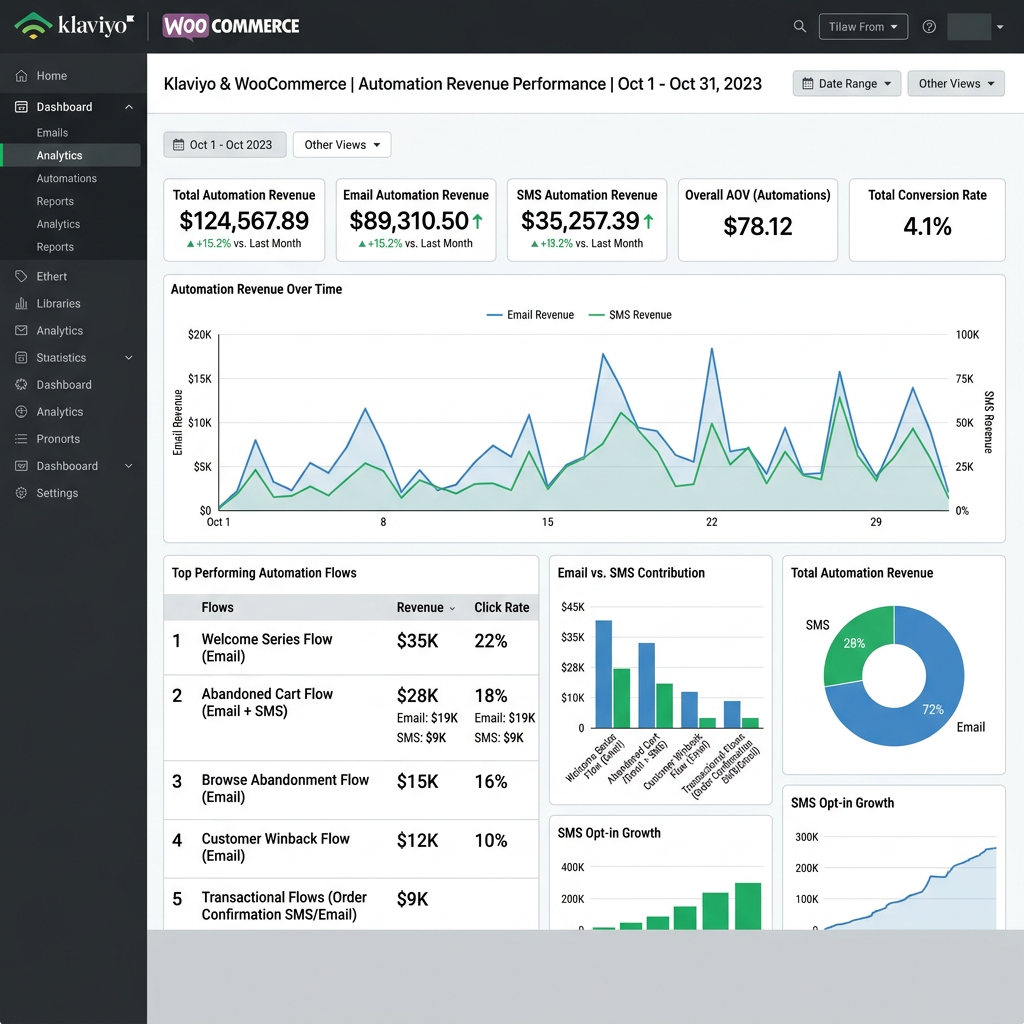The width and height of the screenshot is (1024, 1024).
Task: Select Abandoned Cart Flow row
Action: pyautogui.click(x=351, y=718)
